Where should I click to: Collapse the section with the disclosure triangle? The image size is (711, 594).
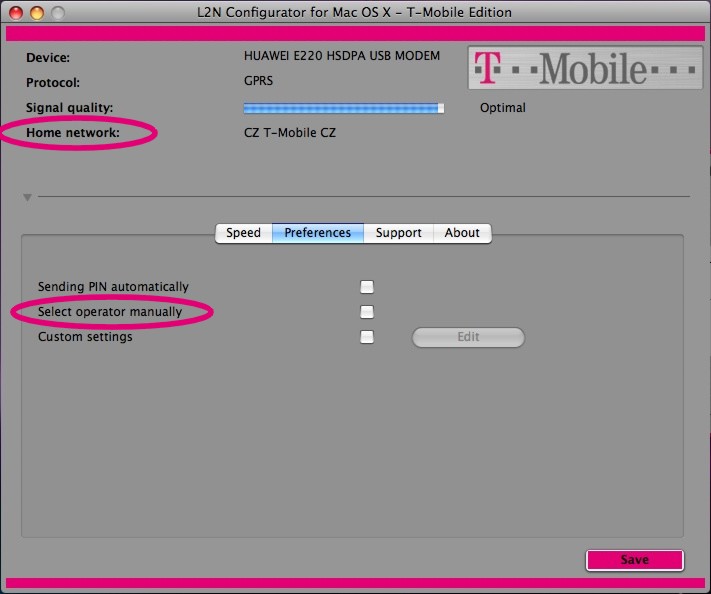(x=28, y=197)
